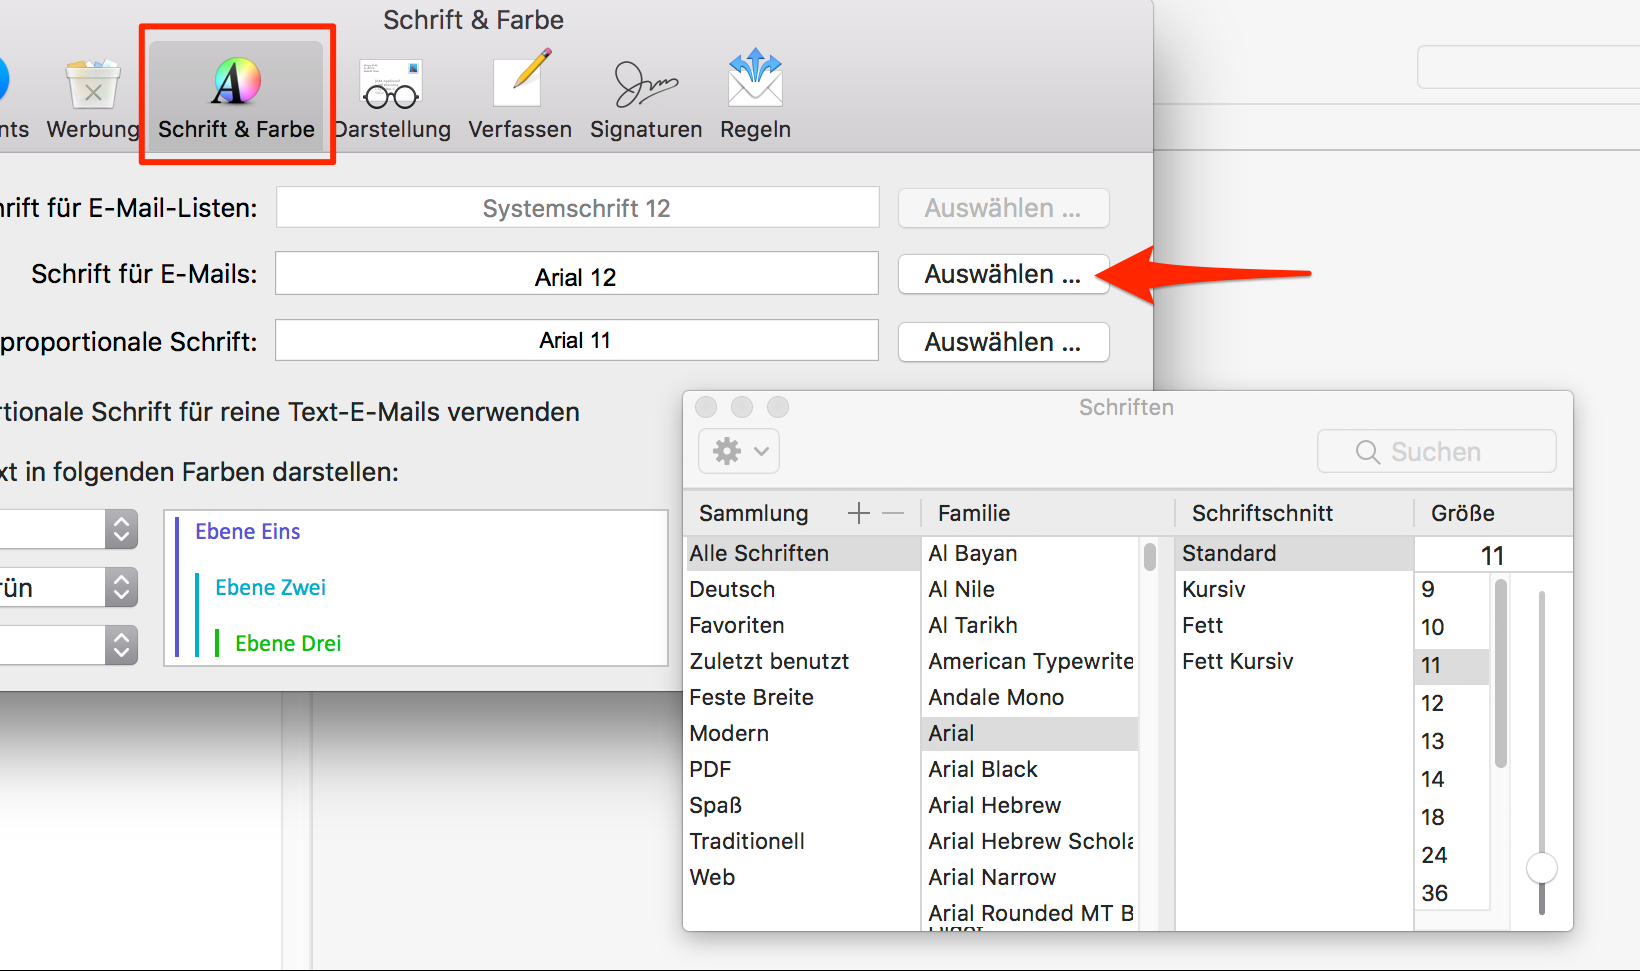The width and height of the screenshot is (1640, 971).
Task: Choose the Arial Black font family
Action: coord(1030,769)
